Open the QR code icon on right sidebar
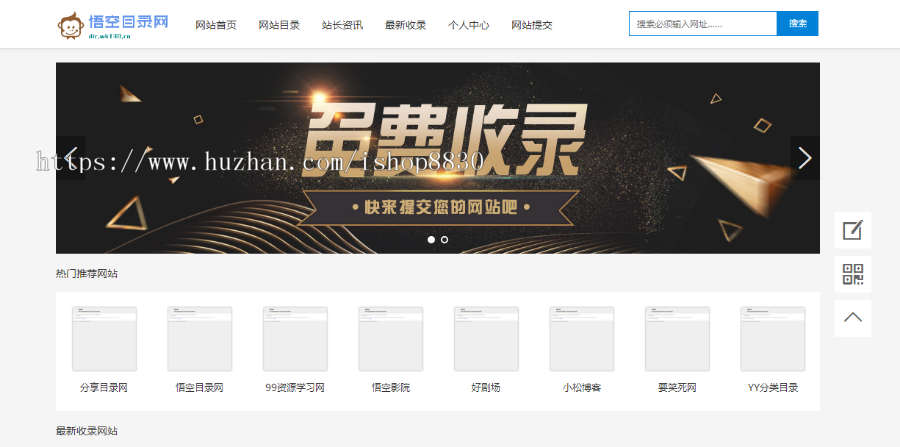The image size is (900, 447). [852, 274]
